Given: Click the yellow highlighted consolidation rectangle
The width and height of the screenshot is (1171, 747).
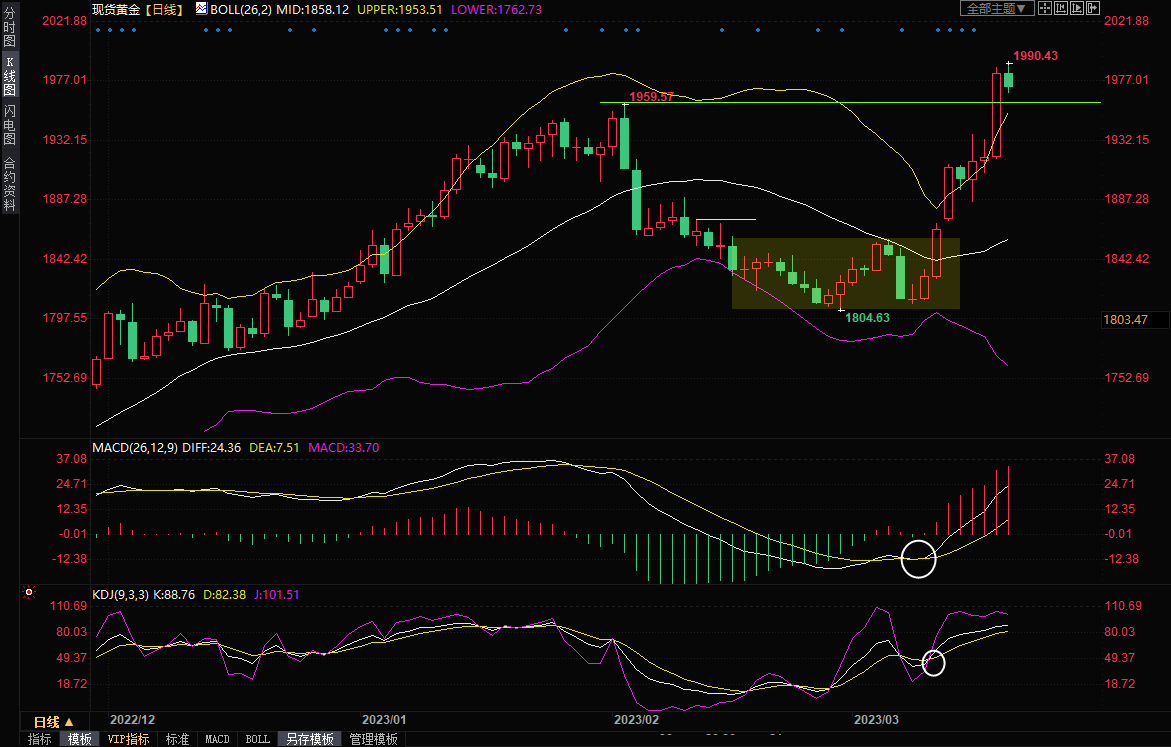Looking at the screenshot, I should point(845,273).
